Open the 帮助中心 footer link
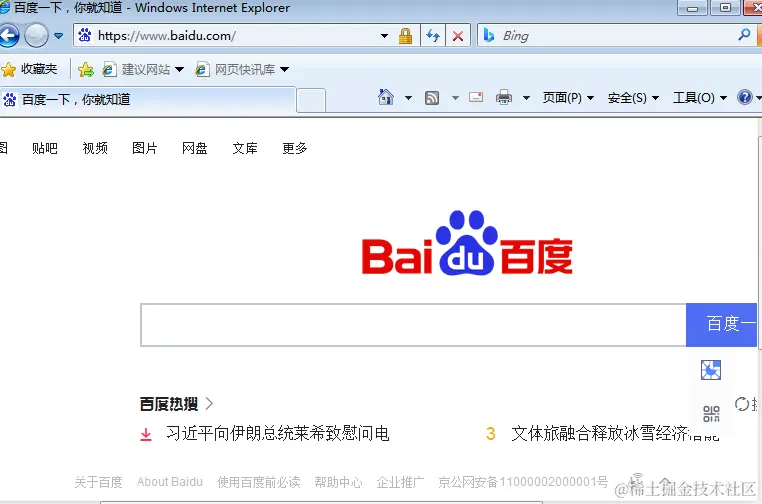Image resolution: width=762 pixels, height=504 pixels. pos(338,482)
